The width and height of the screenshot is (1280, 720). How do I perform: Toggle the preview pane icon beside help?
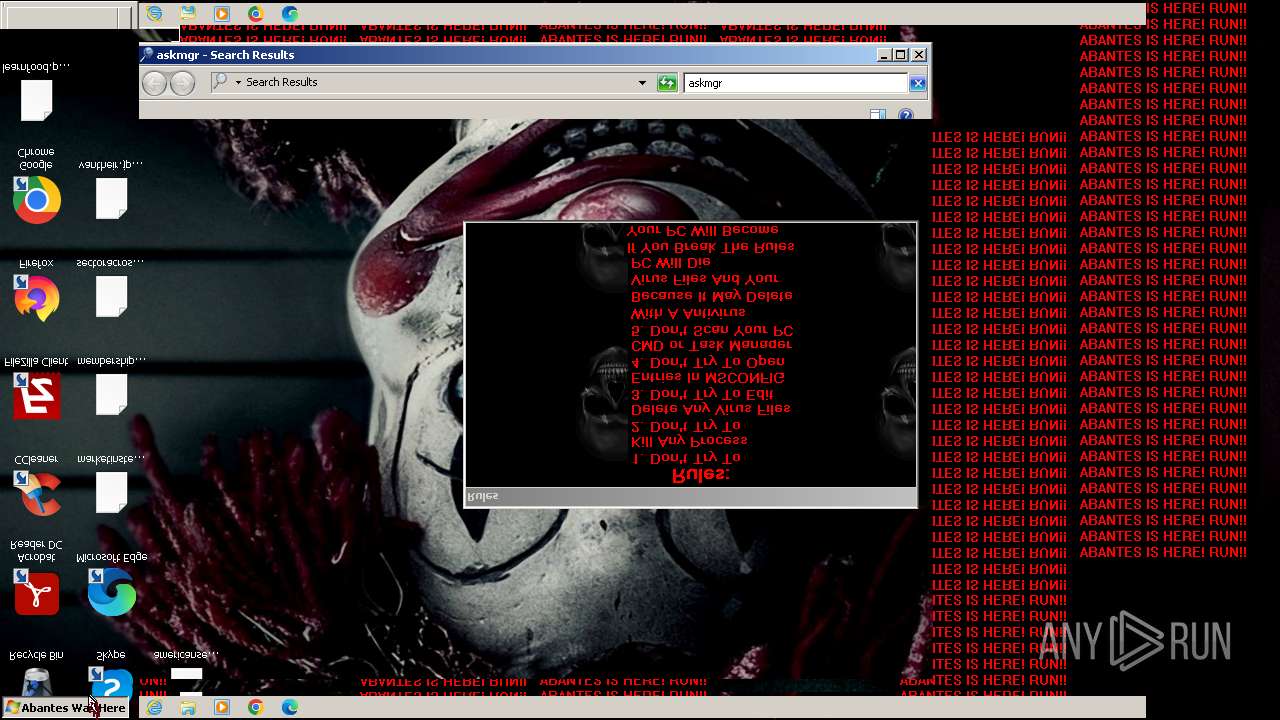[x=877, y=115]
